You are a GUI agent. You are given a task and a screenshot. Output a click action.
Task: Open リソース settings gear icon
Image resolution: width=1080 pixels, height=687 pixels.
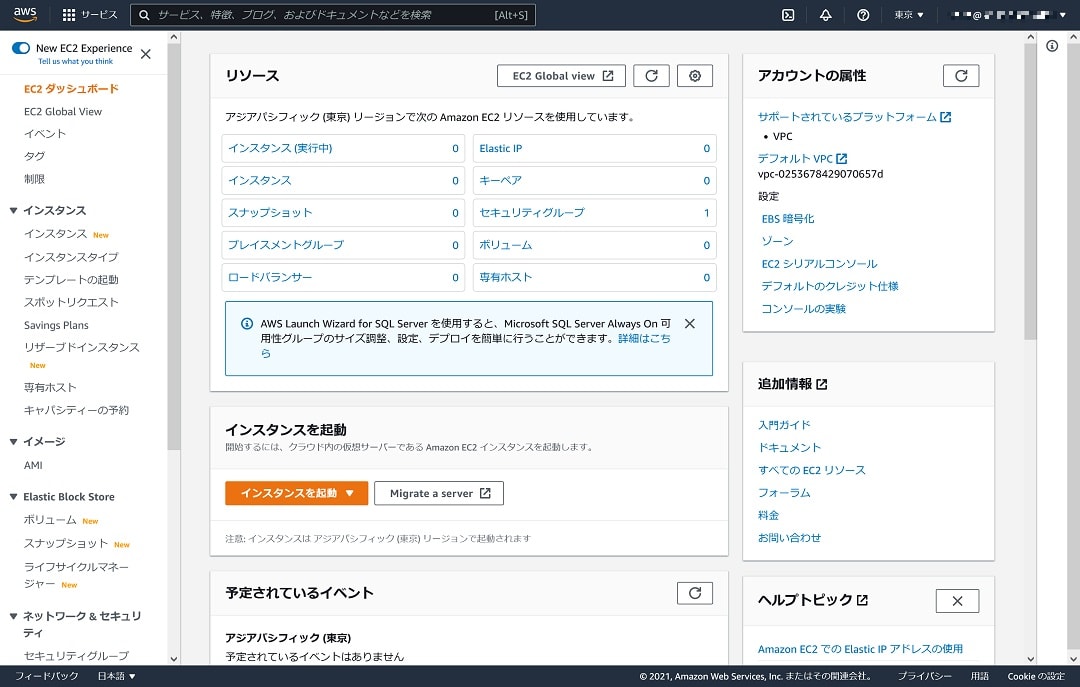[x=695, y=76]
